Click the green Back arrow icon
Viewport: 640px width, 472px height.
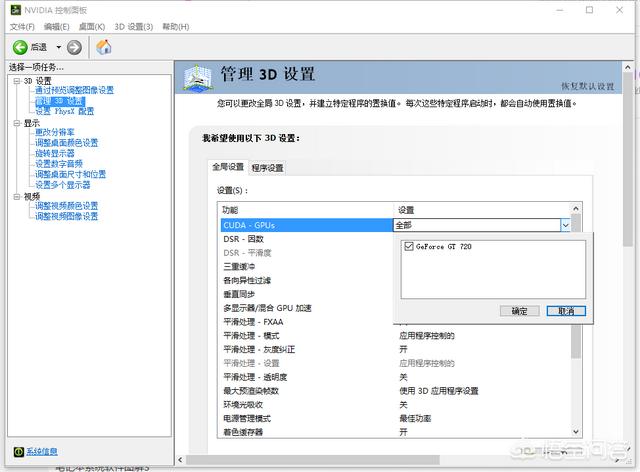(19, 47)
